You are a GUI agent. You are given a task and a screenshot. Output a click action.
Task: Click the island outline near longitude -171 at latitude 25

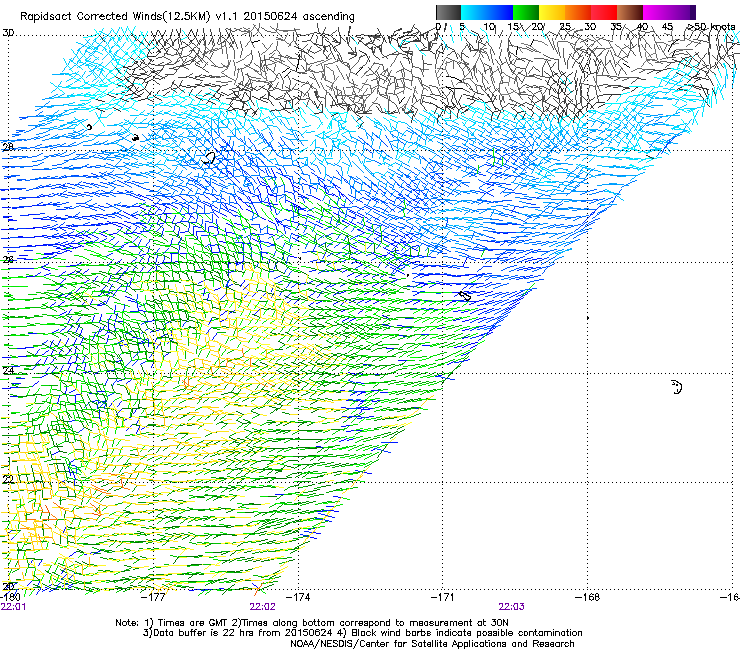click(465, 296)
